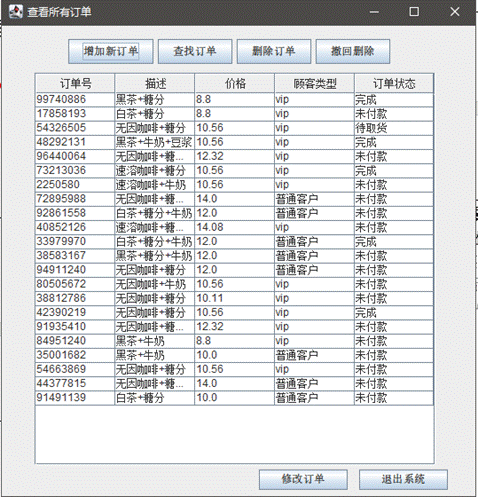Screen dimensions: 478x497
Task: Click the 增加新订单 button
Action: pos(111,51)
